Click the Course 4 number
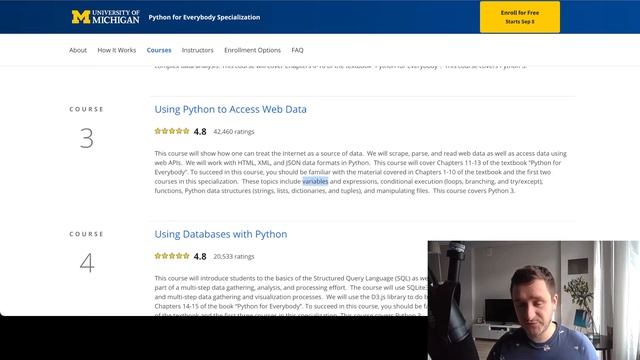Screen dimensions: 640x360 [x=87, y=263]
